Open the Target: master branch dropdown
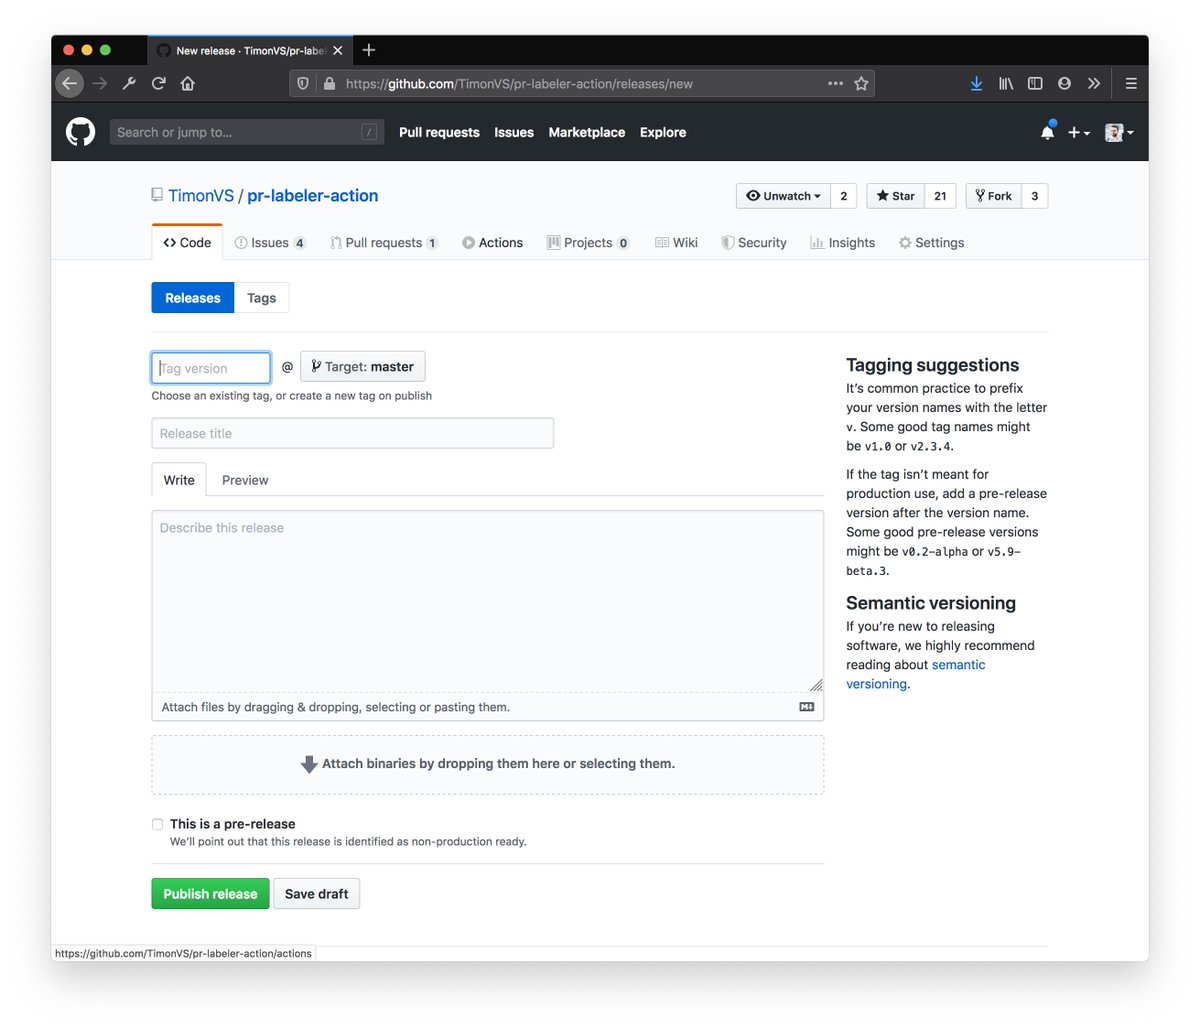This screenshot has height=1029, width=1200. pyautogui.click(x=362, y=367)
